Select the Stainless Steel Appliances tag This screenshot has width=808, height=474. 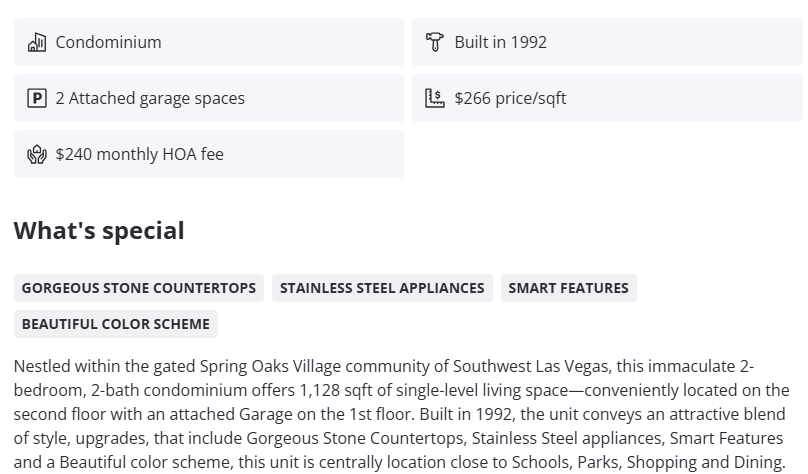pyautogui.click(x=382, y=288)
